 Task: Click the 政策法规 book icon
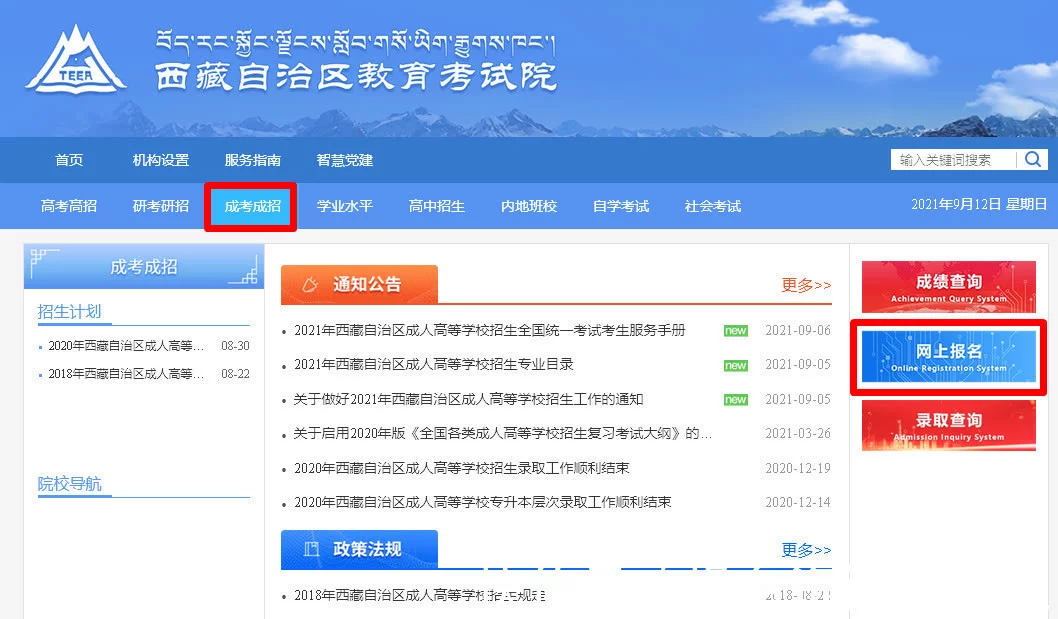[x=310, y=549]
